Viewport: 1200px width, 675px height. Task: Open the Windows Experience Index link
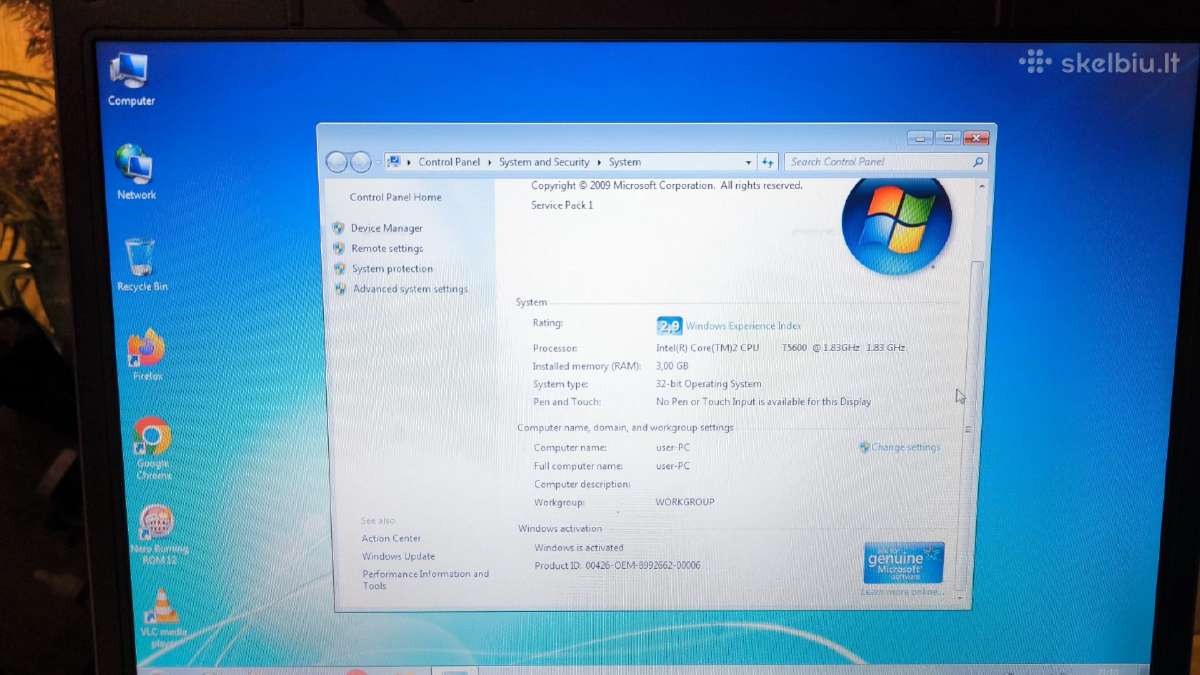(743, 326)
